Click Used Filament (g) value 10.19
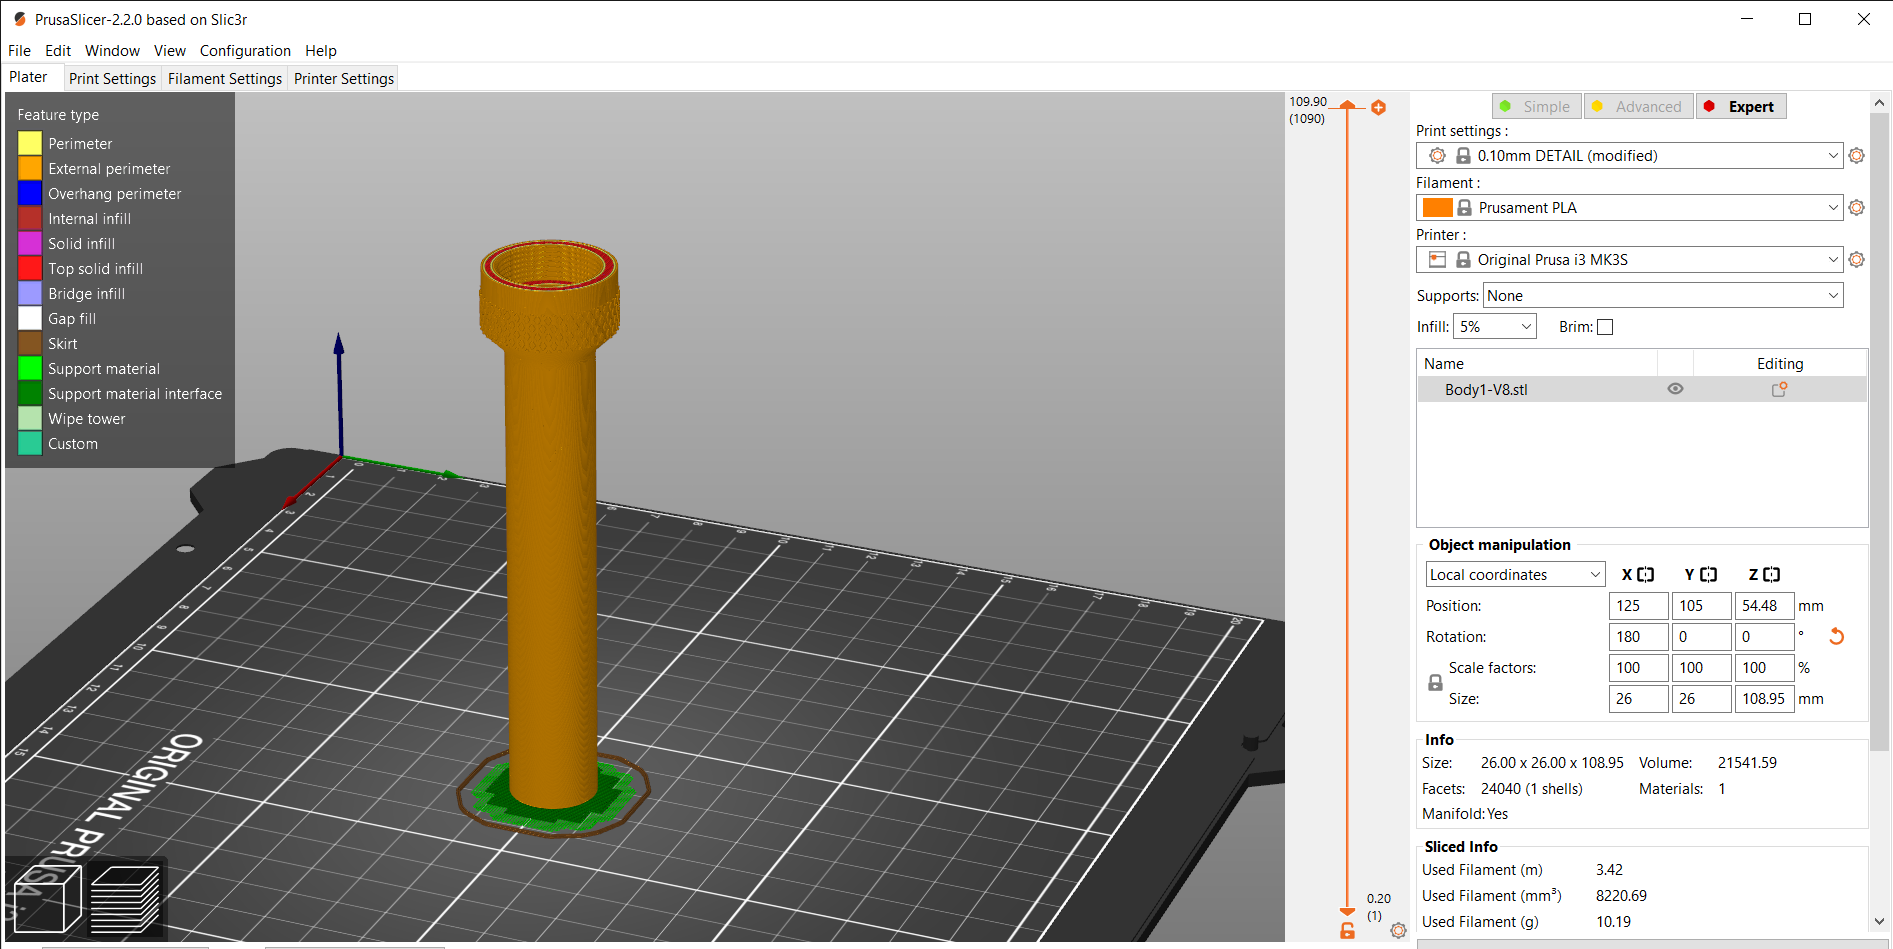The image size is (1893, 949). [x=1613, y=922]
